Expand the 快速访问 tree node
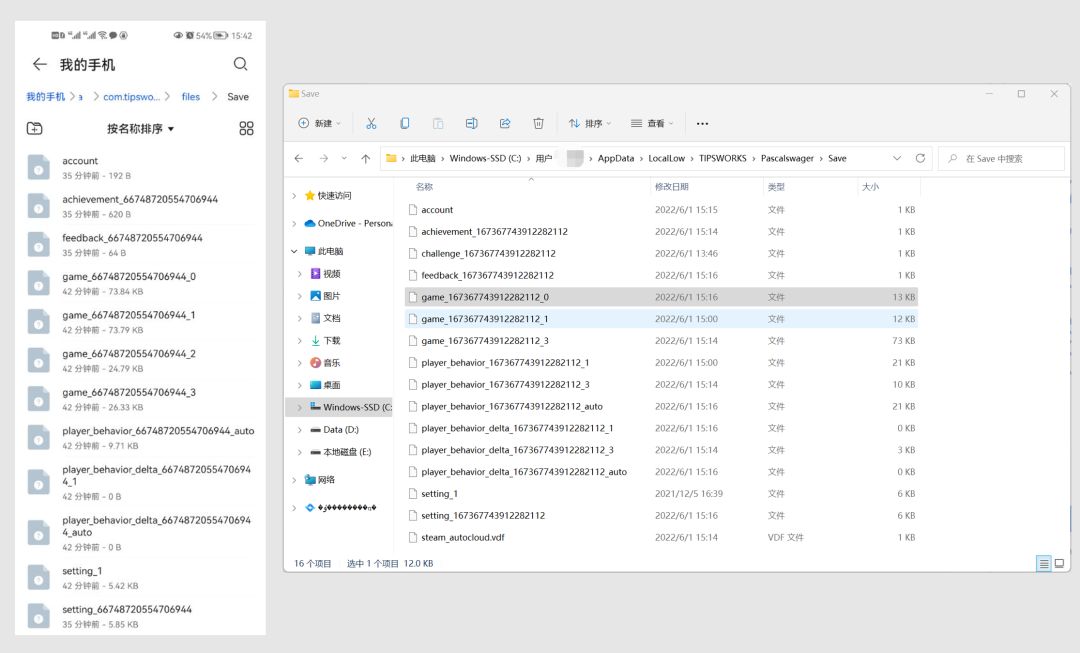Viewport: 1080px width, 653px height. click(294, 196)
